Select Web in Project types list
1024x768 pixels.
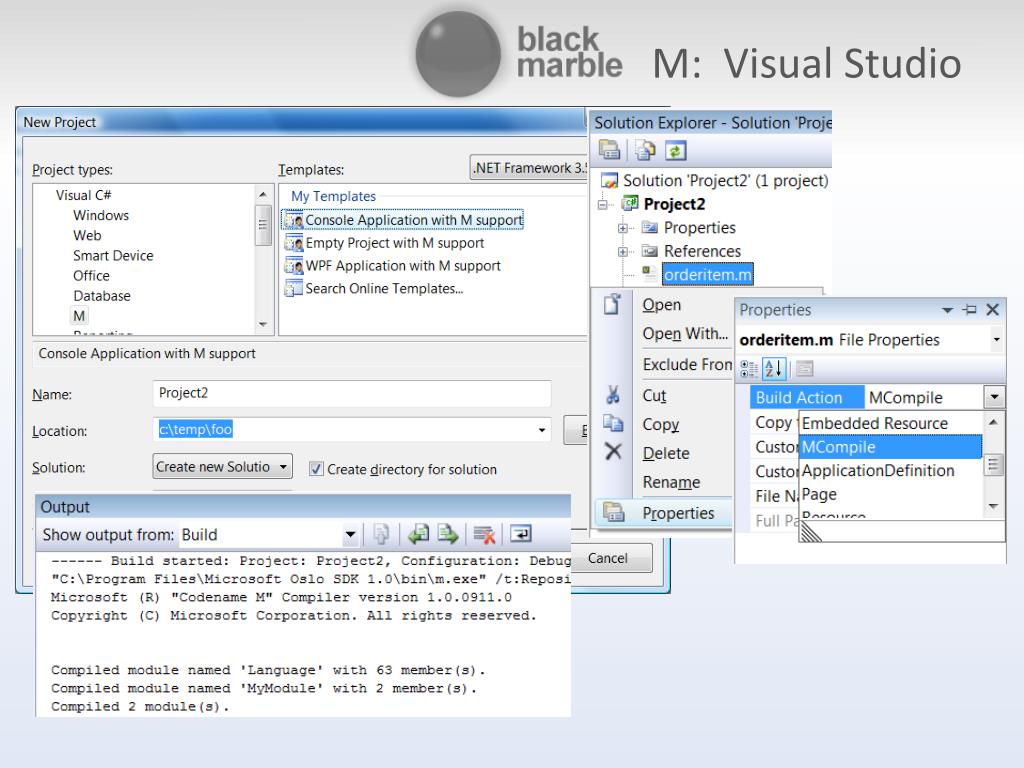point(87,236)
